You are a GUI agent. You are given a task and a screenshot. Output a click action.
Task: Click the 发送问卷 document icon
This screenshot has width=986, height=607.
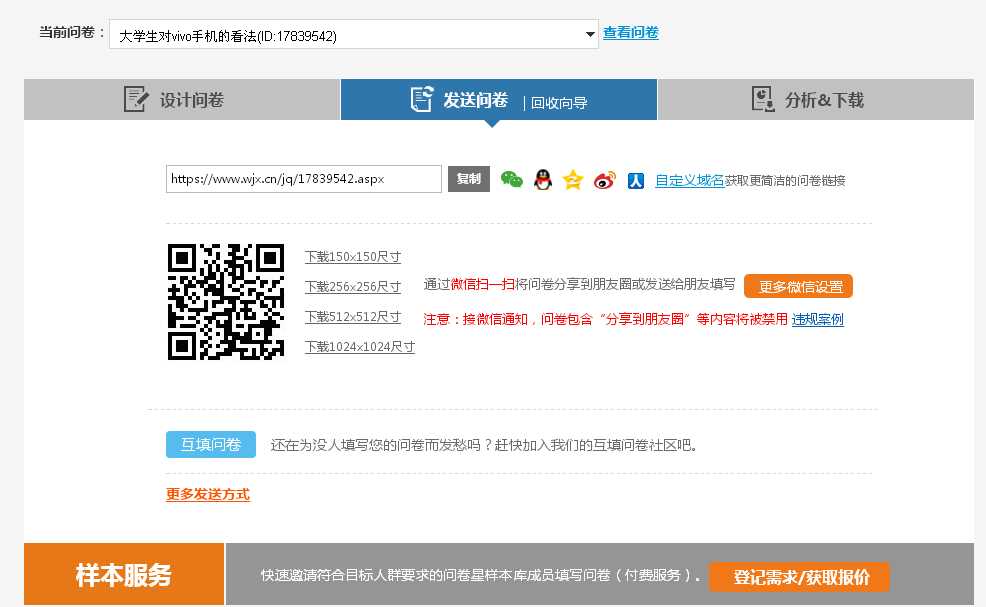tap(422, 99)
